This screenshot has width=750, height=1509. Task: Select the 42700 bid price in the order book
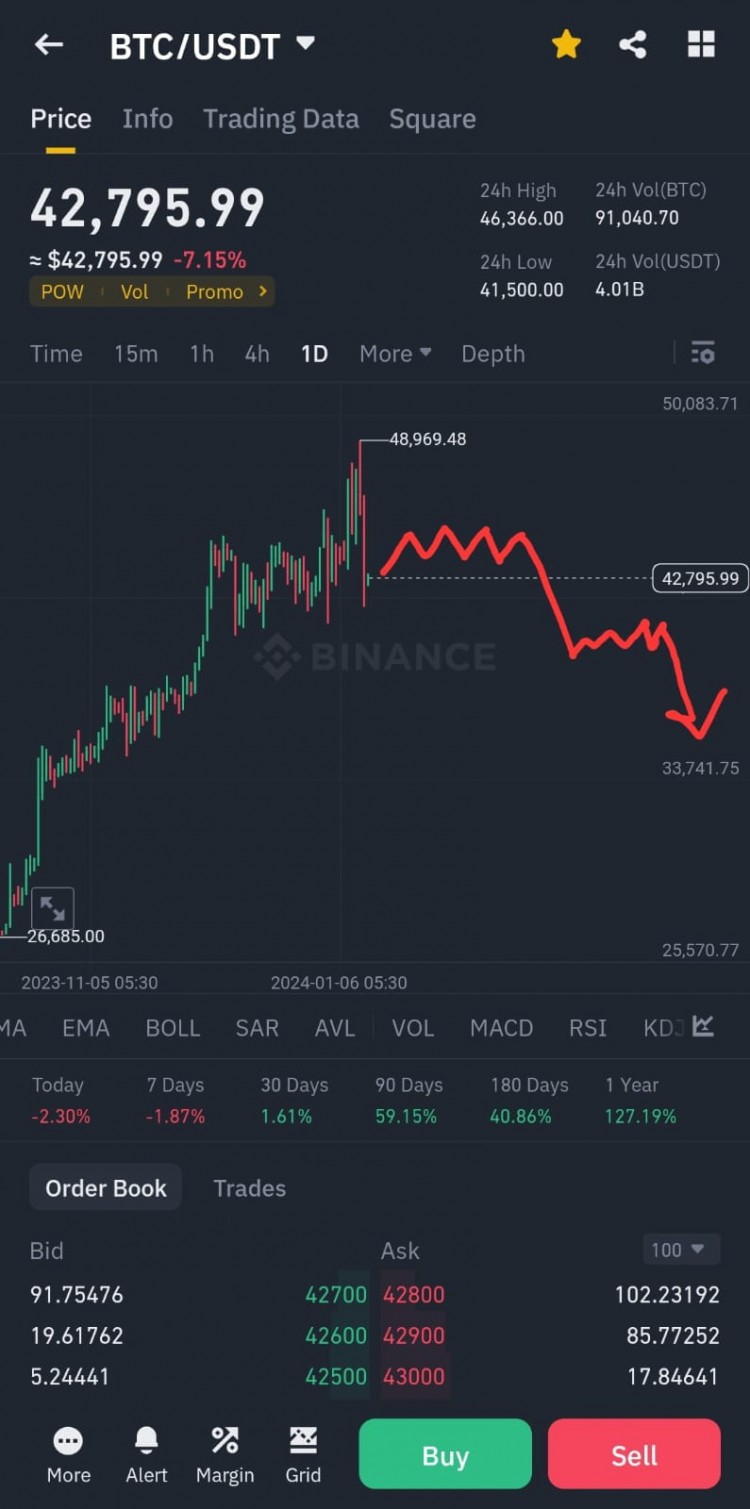335,1294
